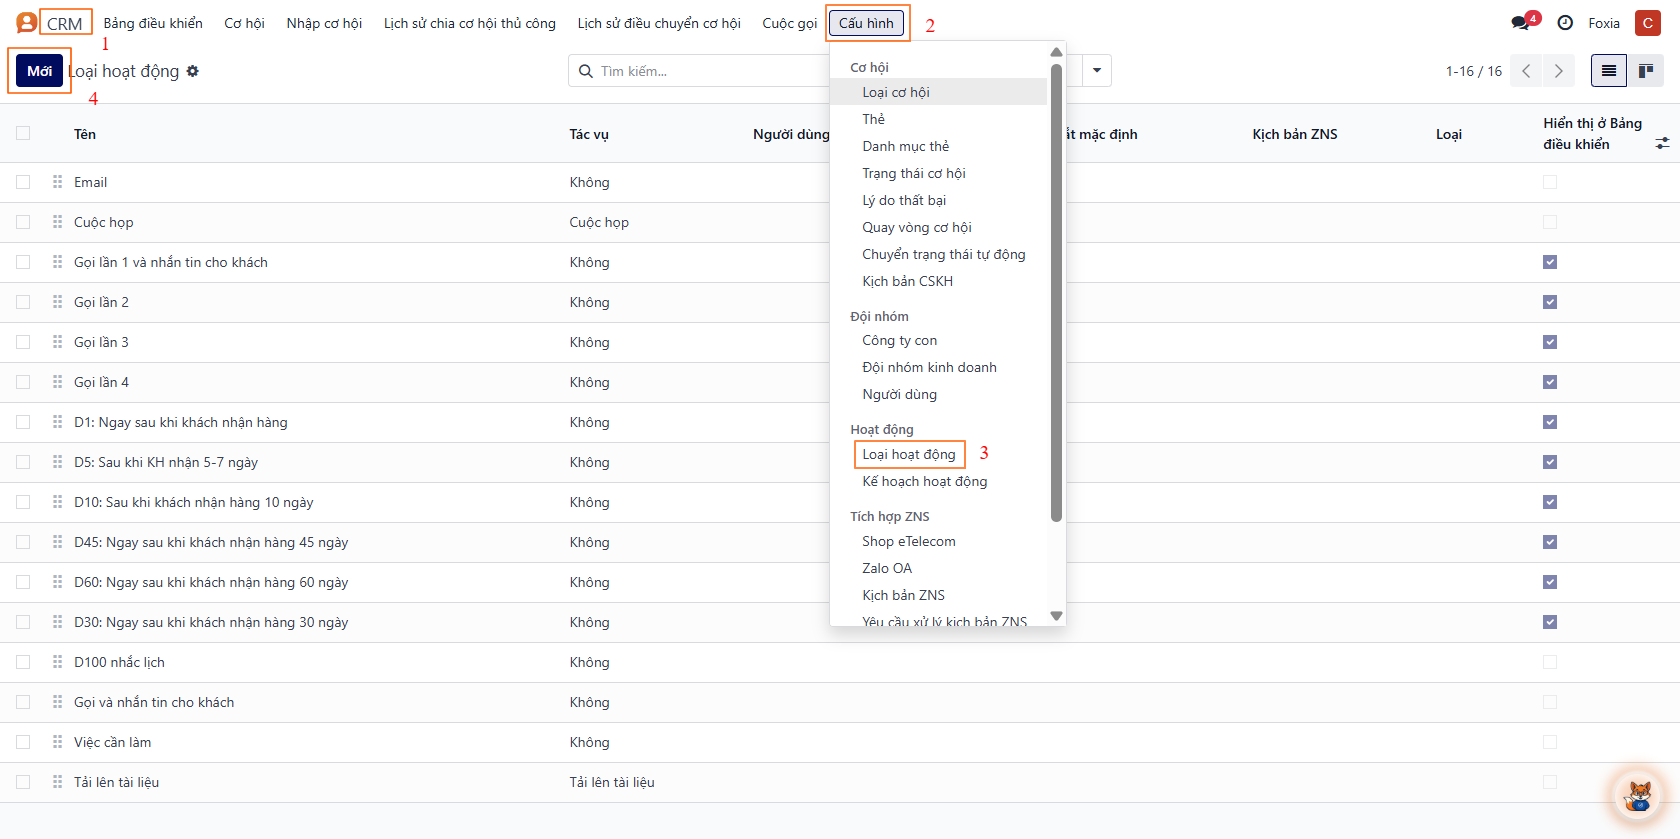Click the fox chatbot assistant icon
The height and width of the screenshot is (839, 1680).
point(1638,796)
